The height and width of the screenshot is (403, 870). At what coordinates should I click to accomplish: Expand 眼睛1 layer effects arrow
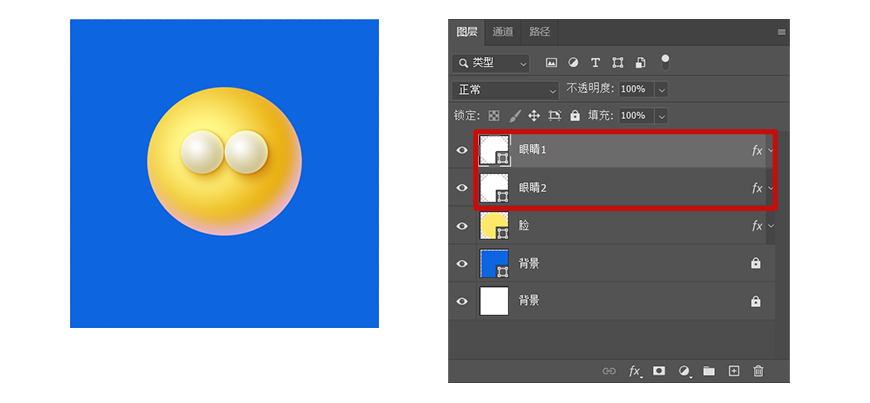pyautogui.click(x=771, y=150)
